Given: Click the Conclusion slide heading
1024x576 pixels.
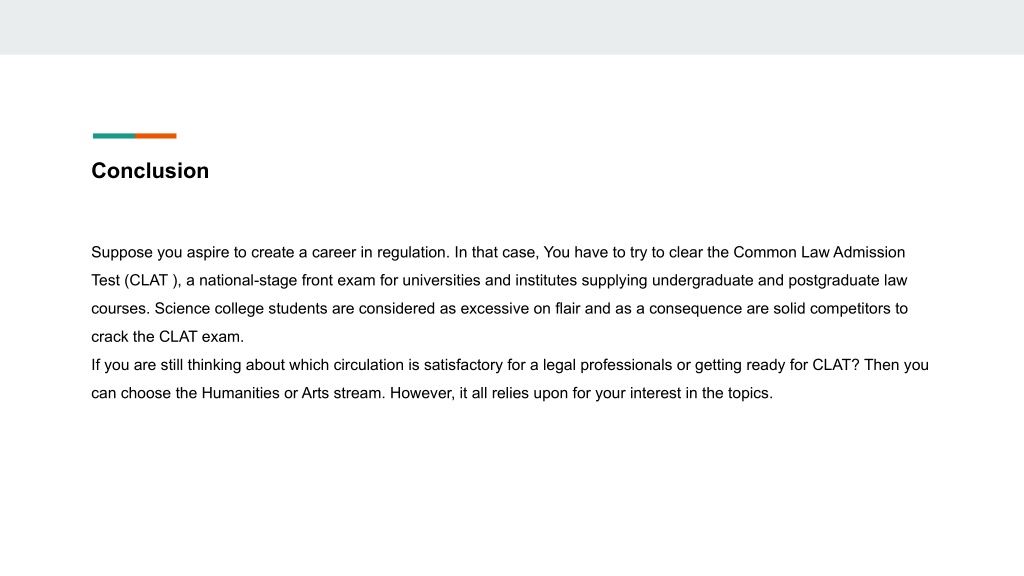Looking at the screenshot, I should (x=150, y=170).
